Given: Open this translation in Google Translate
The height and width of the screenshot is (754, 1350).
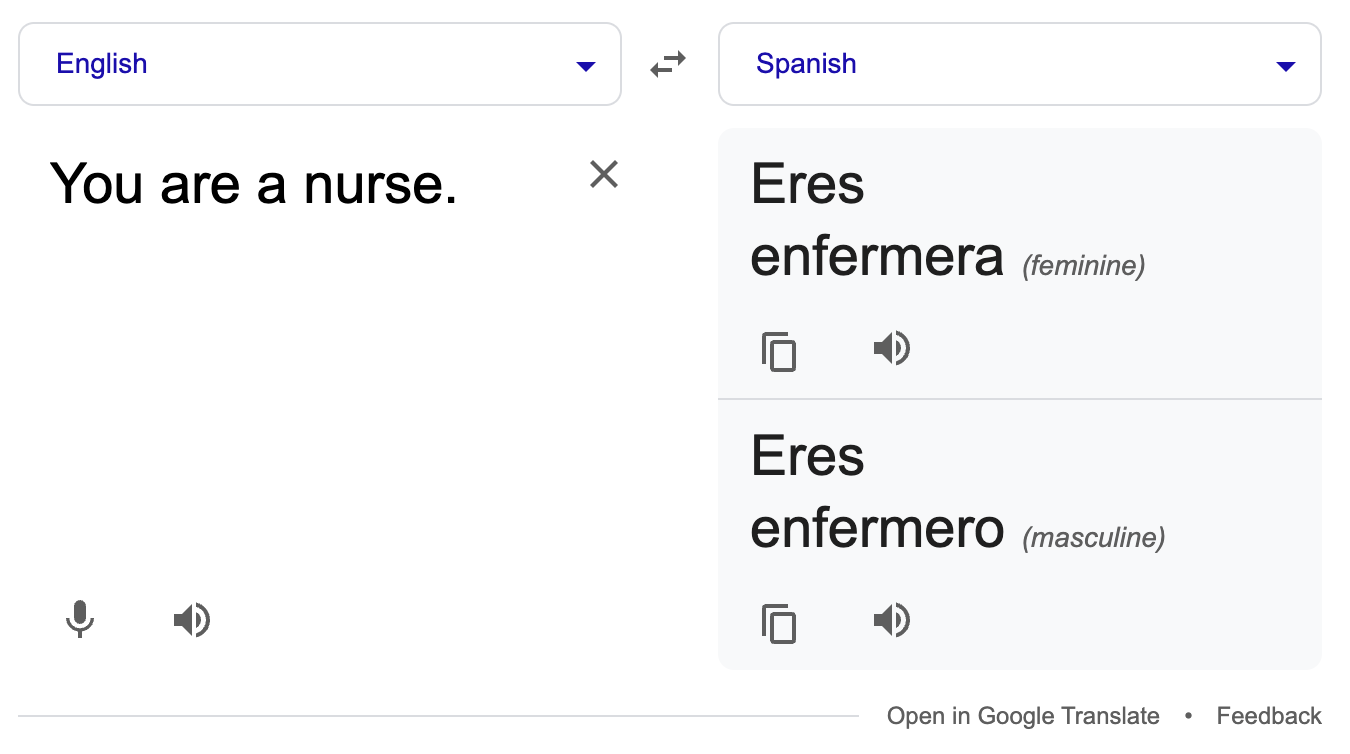Looking at the screenshot, I should pos(1023,715).
